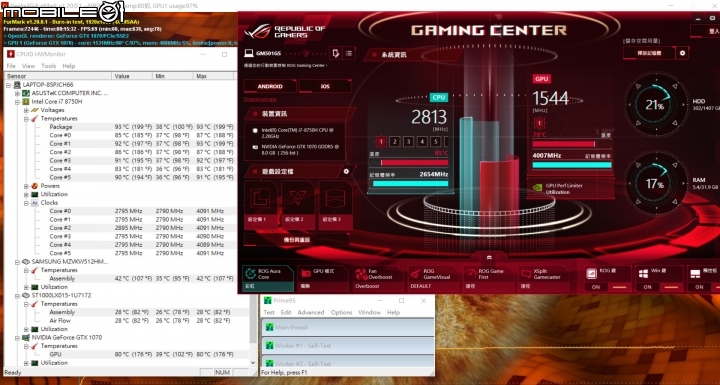Viewport: 720px width, 385px height.
Task: Sort by the Value column header
Action: tap(132, 76)
